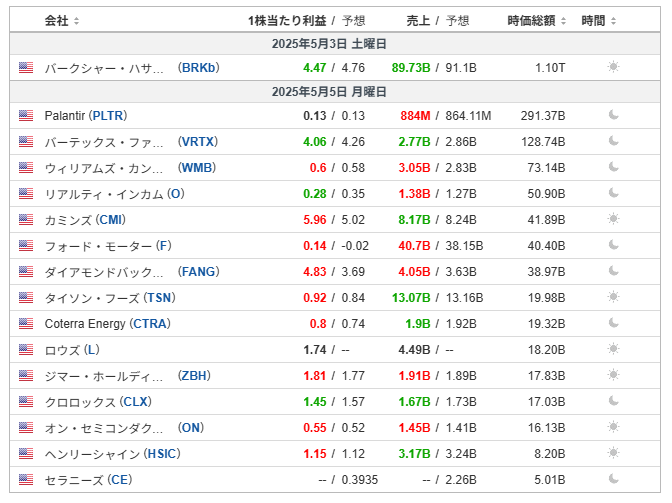Image resolution: width=672 pixels, height=503 pixels.
Task: Click sun icon in ON row
Action: click(613, 427)
